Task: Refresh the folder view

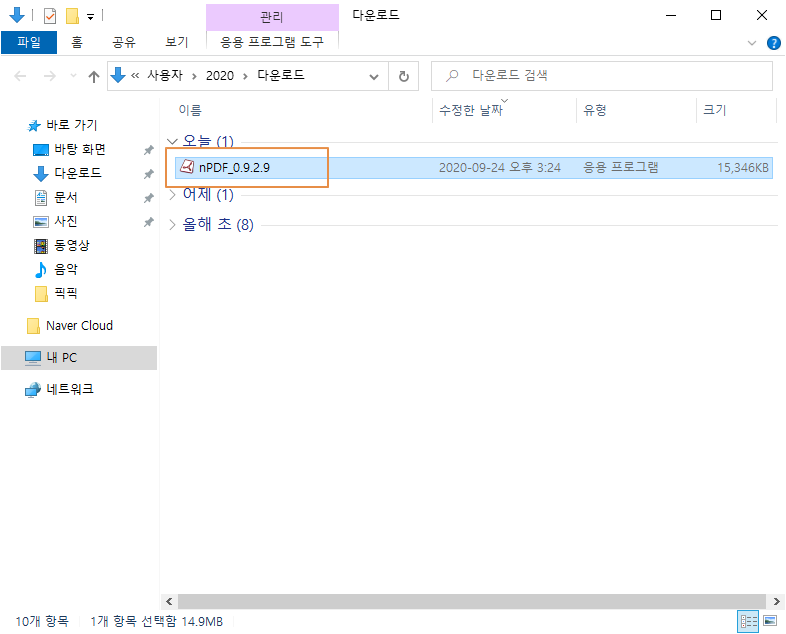Action: [x=404, y=77]
